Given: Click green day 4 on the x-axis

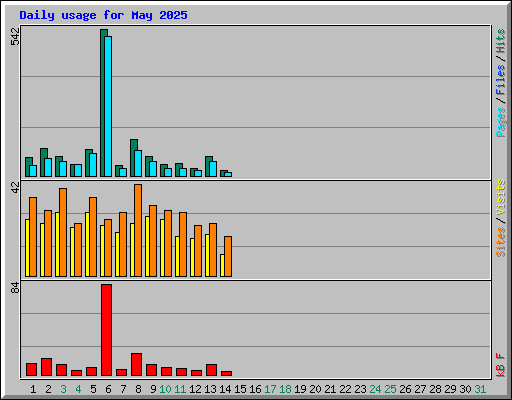Looking at the screenshot, I should (x=78, y=389).
